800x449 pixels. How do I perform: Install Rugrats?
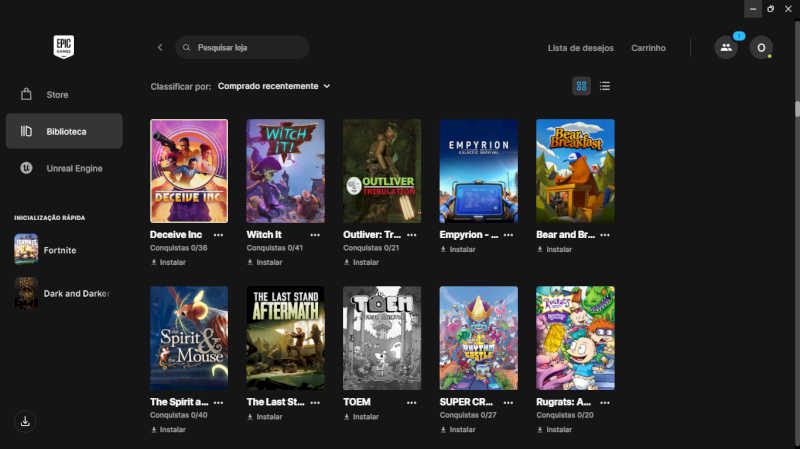tap(555, 430)
